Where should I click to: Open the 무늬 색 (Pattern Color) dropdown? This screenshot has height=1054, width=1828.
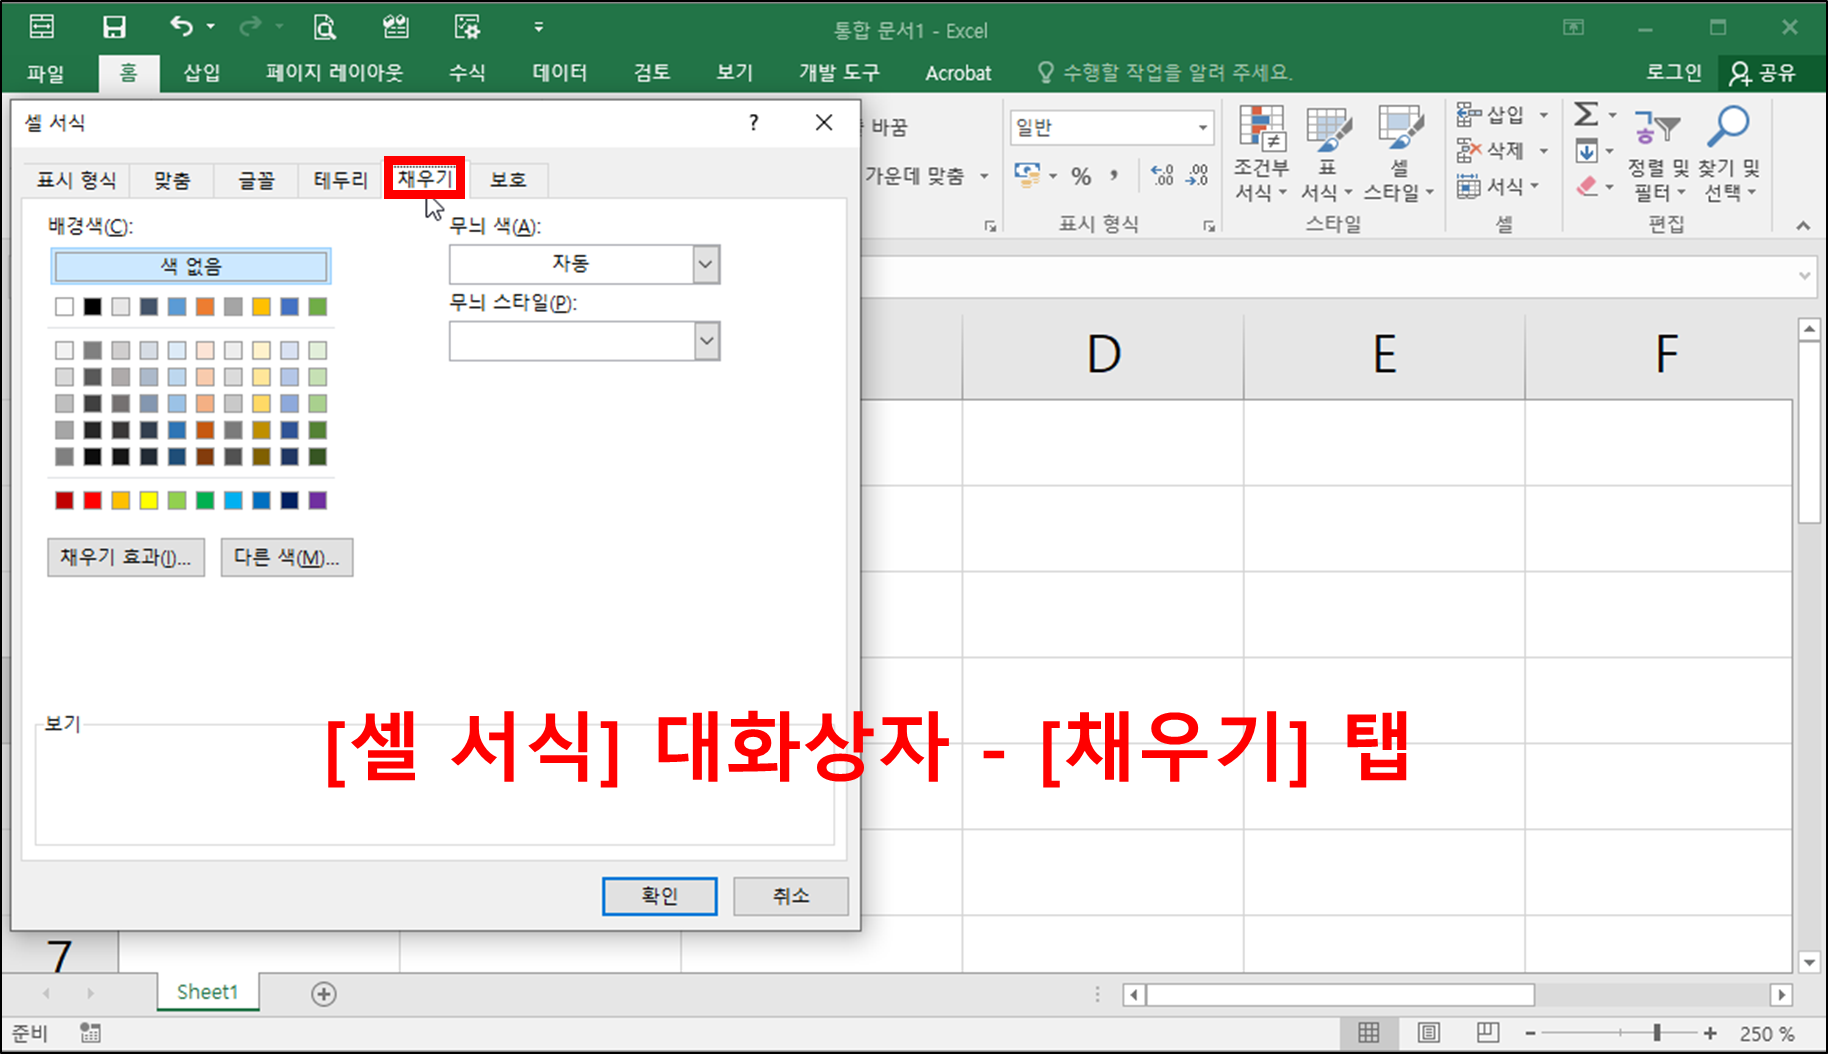point(705,264)
